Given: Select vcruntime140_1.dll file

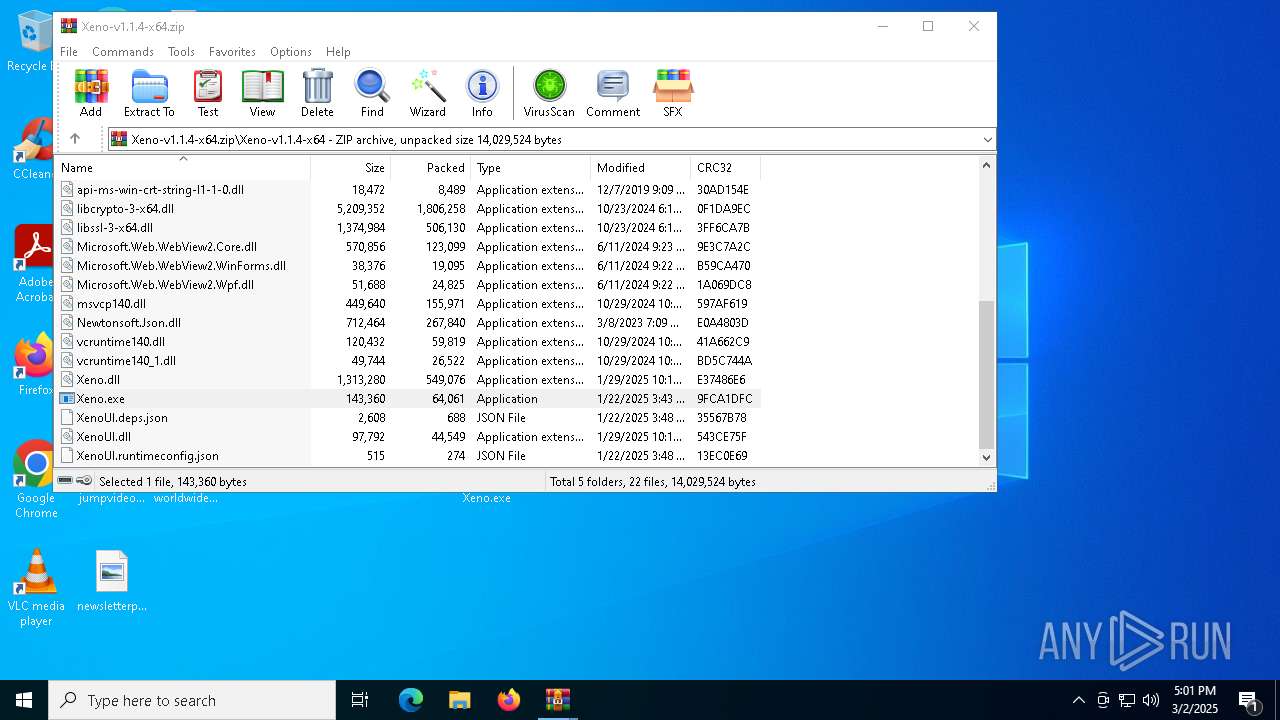Looking at the screenshot, I should coord(408,360).
